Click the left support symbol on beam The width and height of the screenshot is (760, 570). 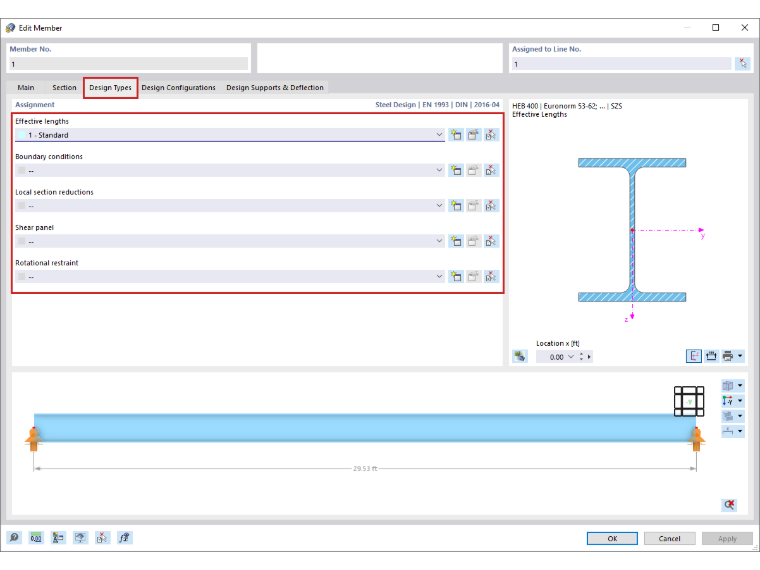[33, 440]
